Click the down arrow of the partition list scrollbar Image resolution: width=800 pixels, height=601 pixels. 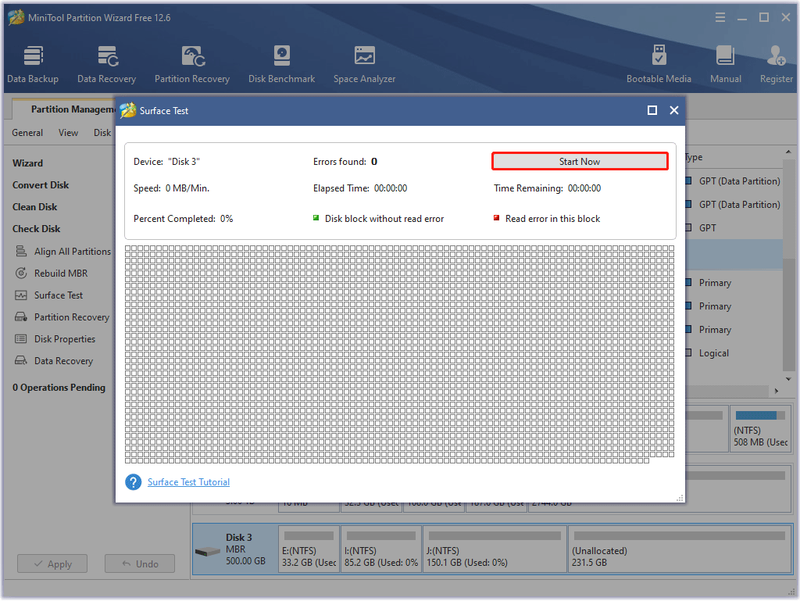point(788,379)
